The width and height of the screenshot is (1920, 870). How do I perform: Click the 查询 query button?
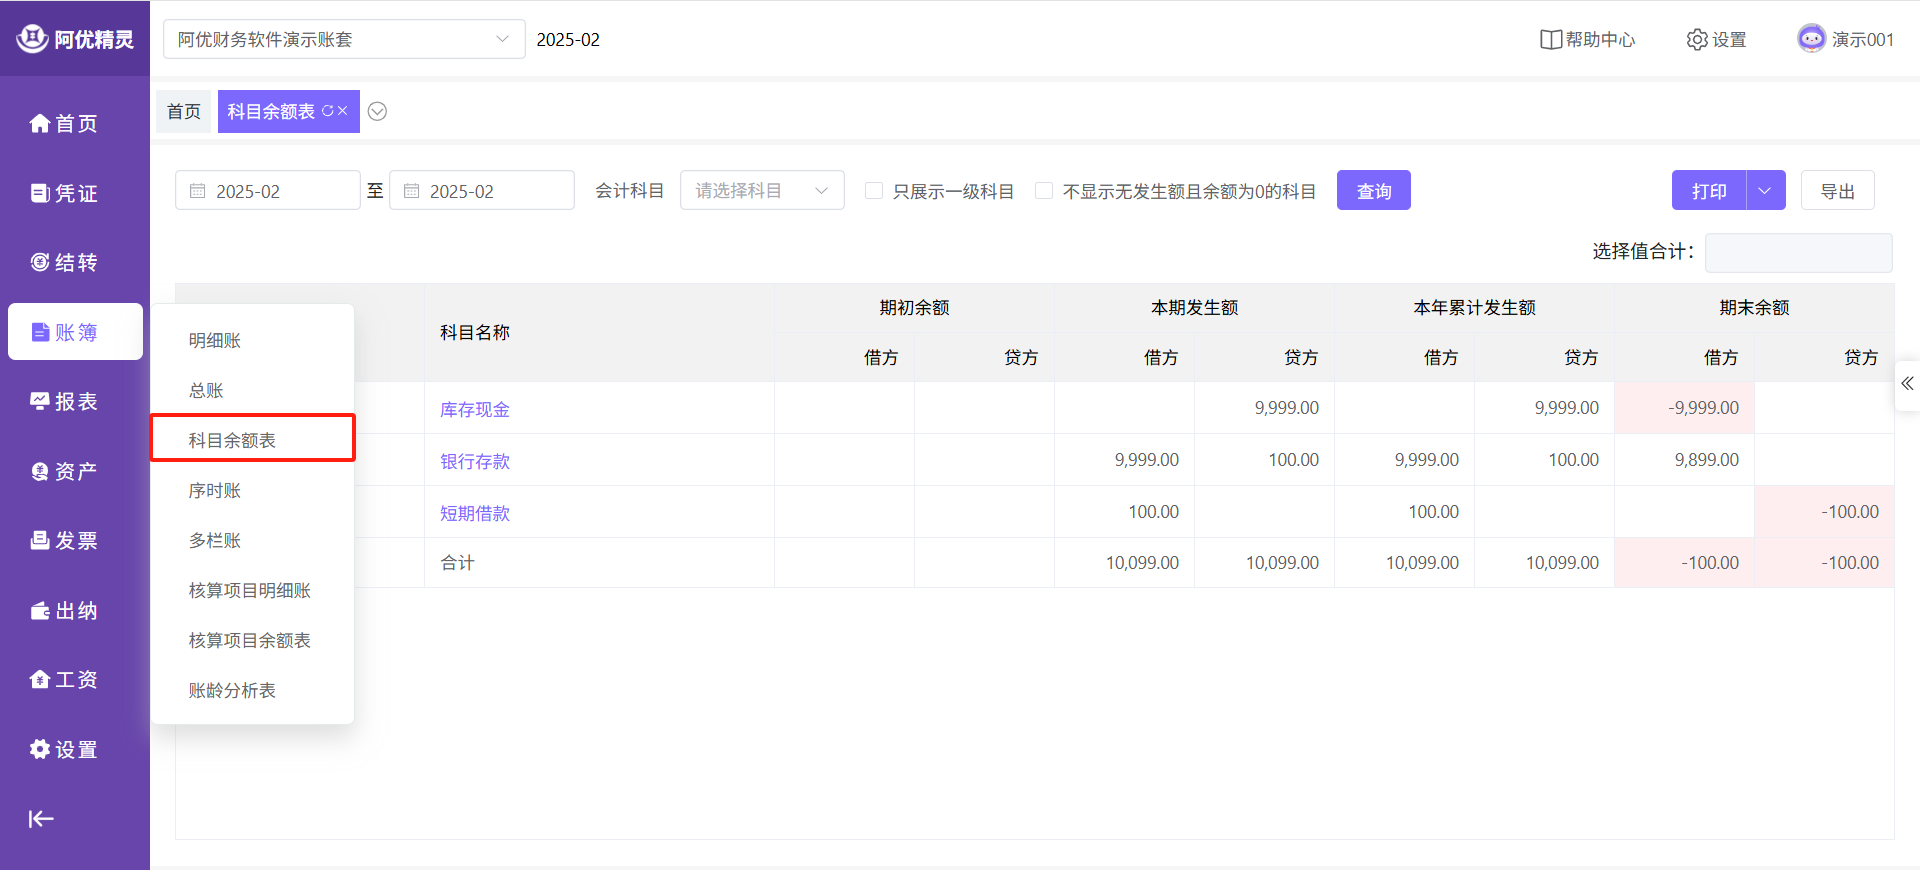(x=1373, y=190)
